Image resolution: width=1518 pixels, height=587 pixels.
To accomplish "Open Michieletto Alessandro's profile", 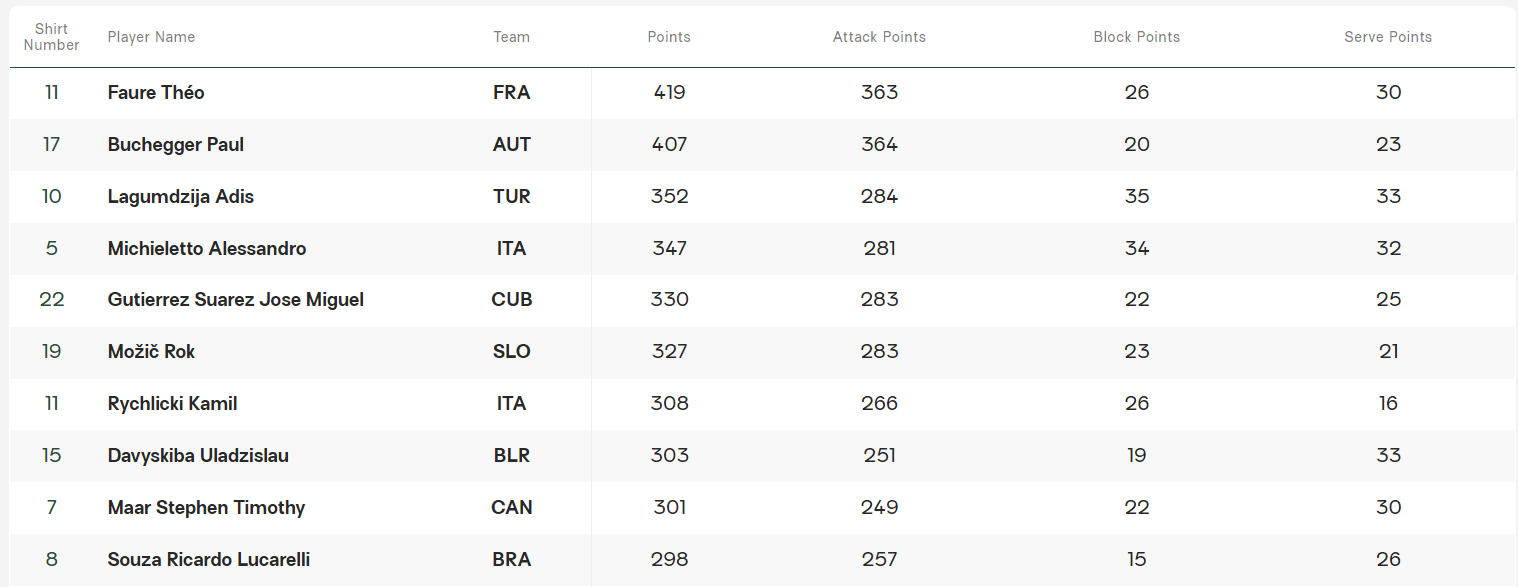I will point(207,249).
